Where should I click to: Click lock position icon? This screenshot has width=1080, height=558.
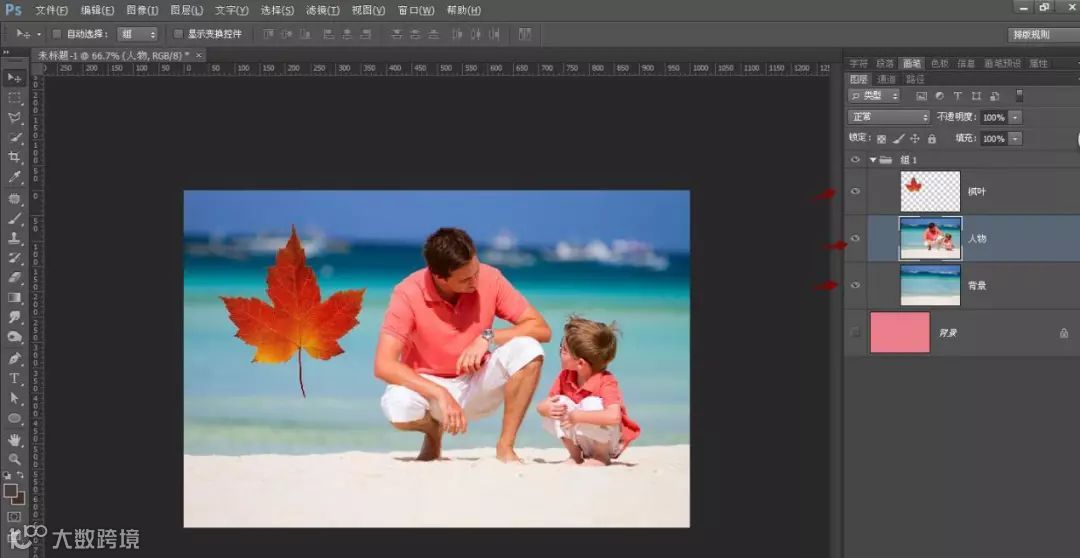pos(915,138)
